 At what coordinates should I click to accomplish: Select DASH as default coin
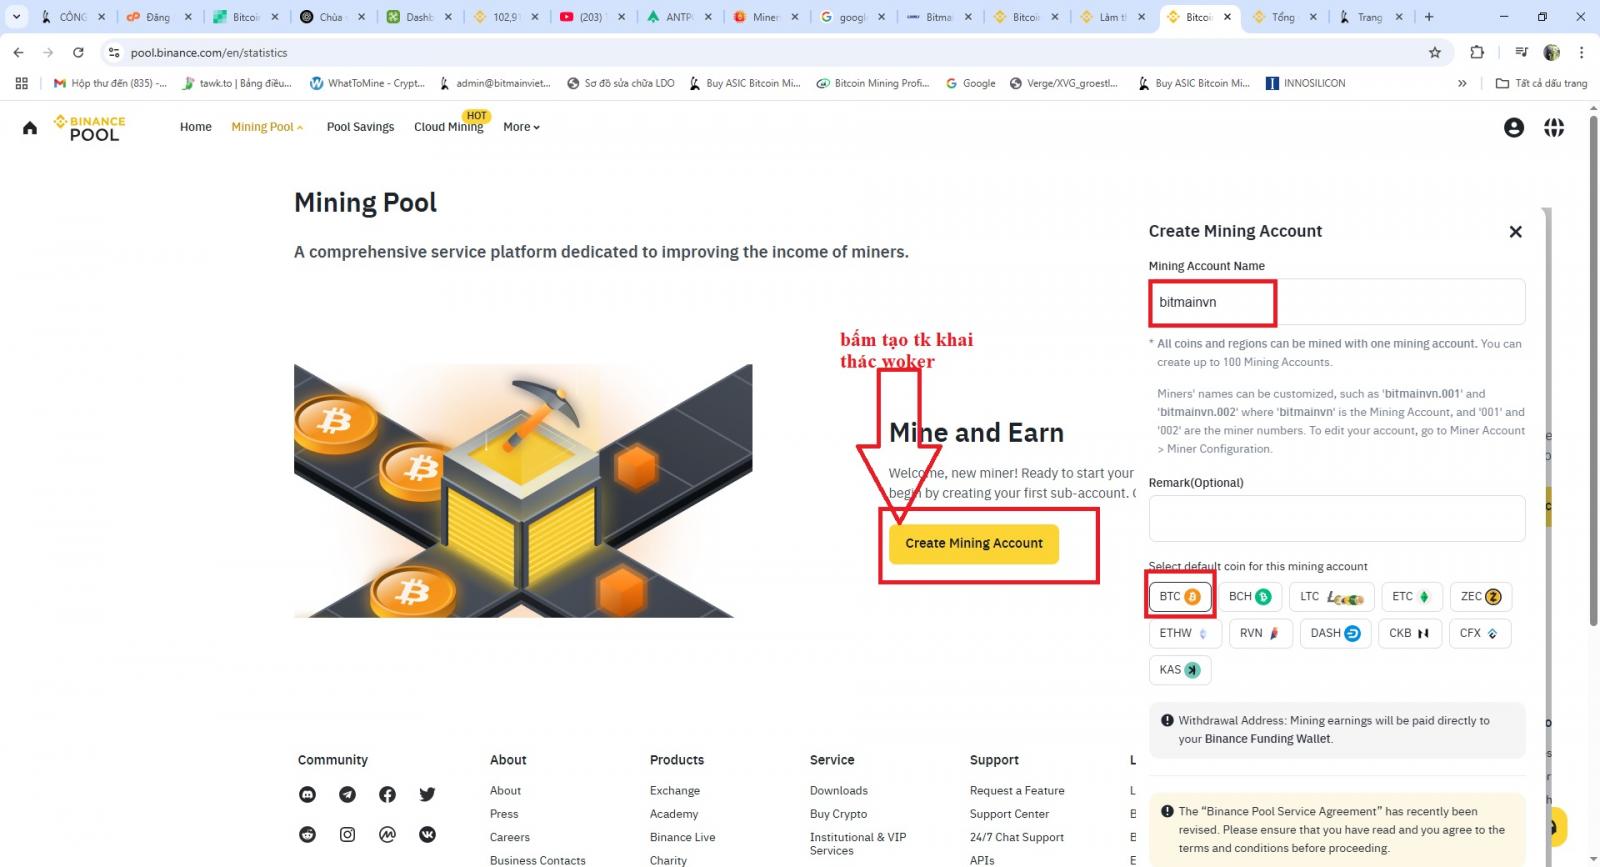point(1335,633)
